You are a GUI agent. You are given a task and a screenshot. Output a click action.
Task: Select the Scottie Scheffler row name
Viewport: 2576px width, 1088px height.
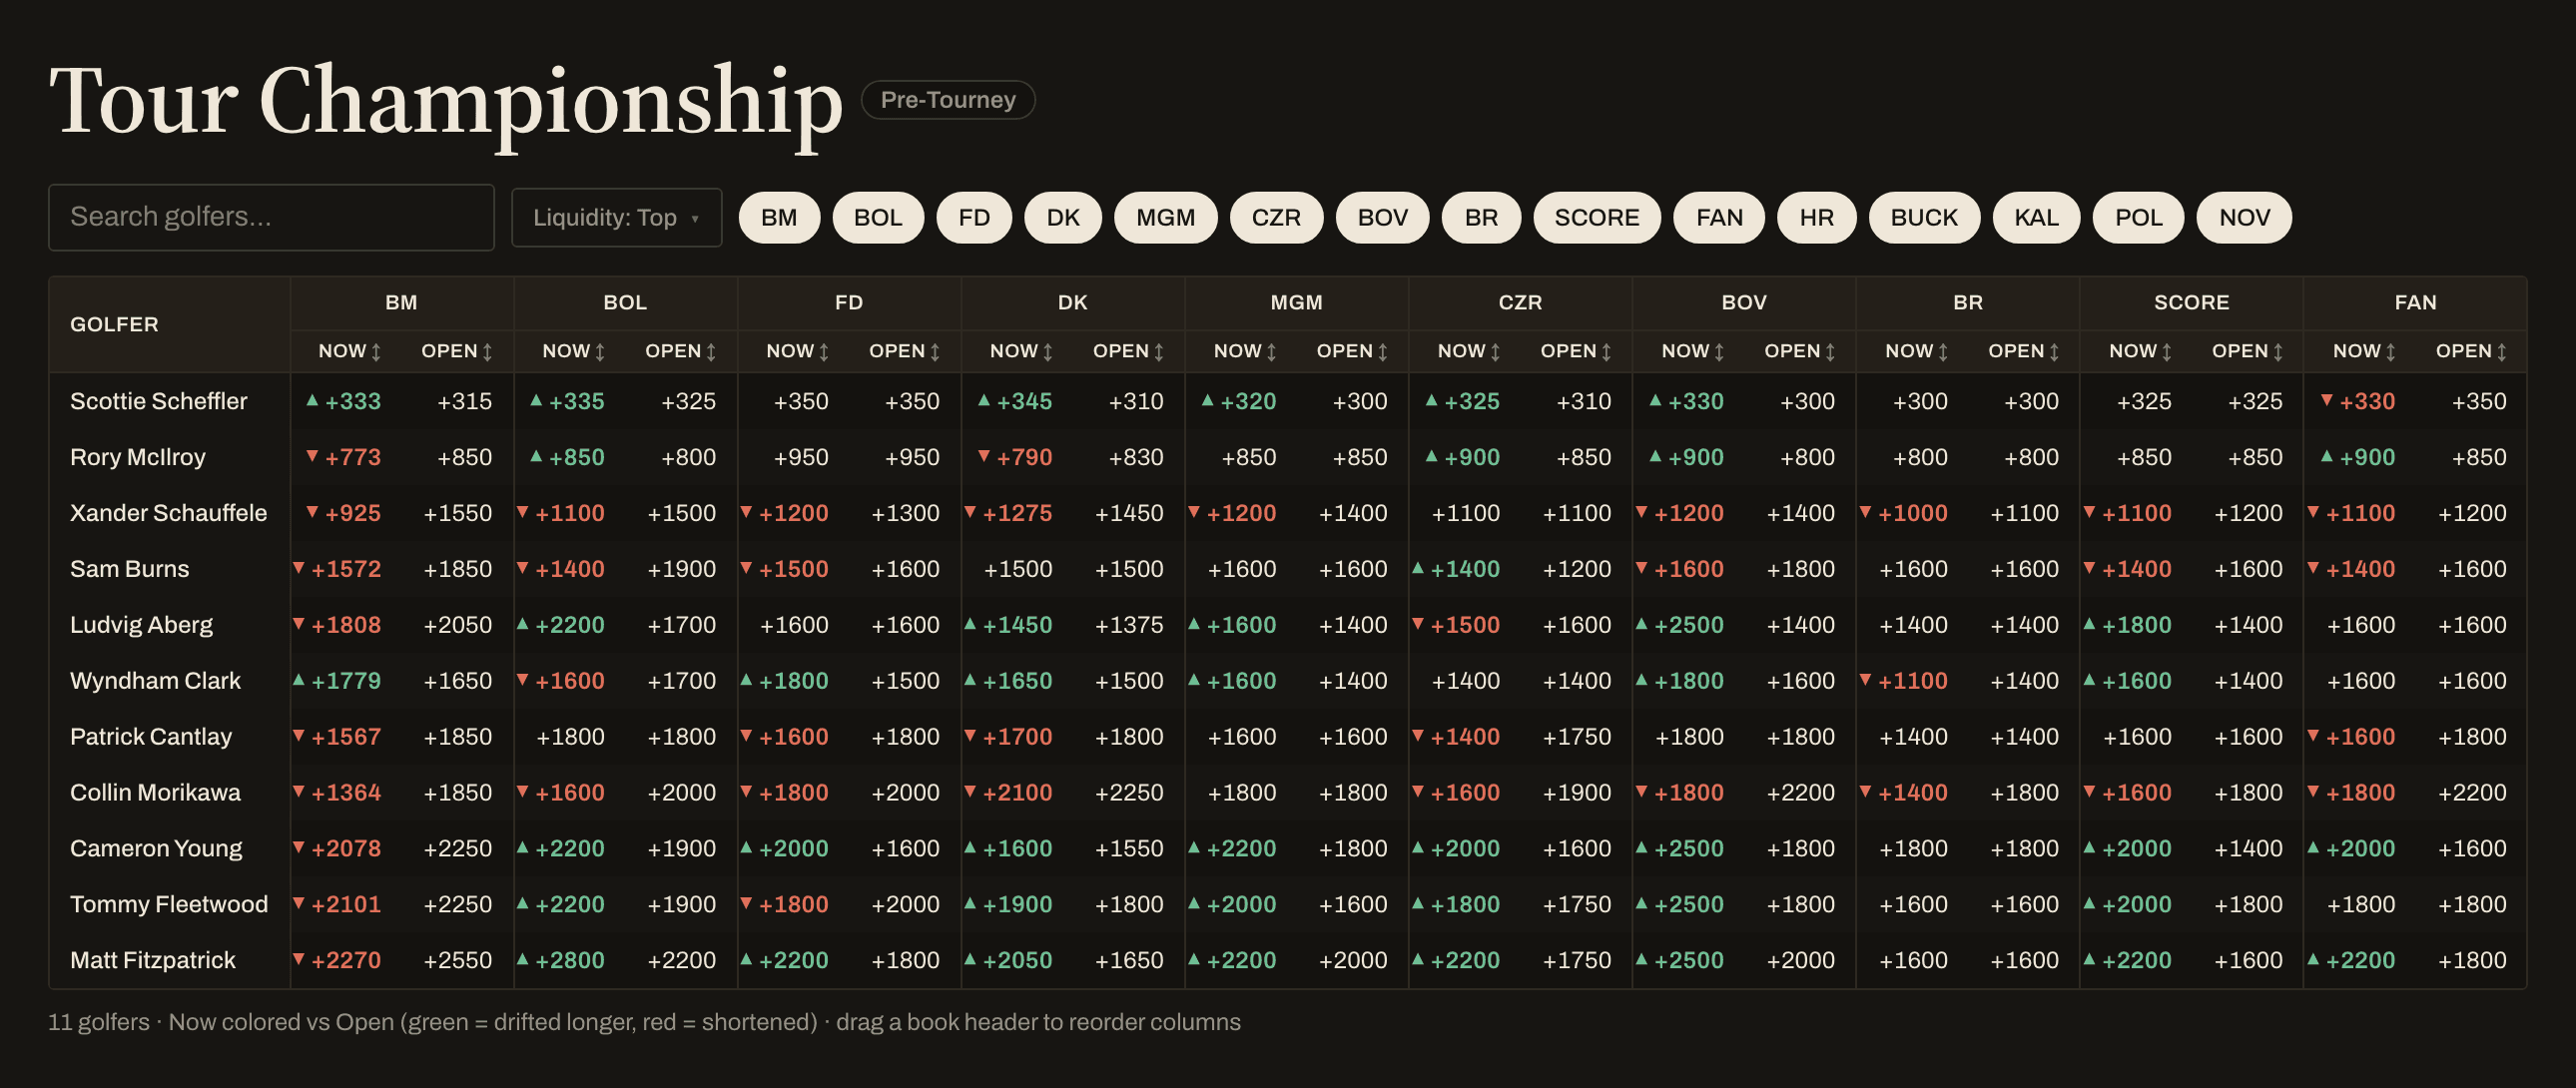tap(159, 401)
